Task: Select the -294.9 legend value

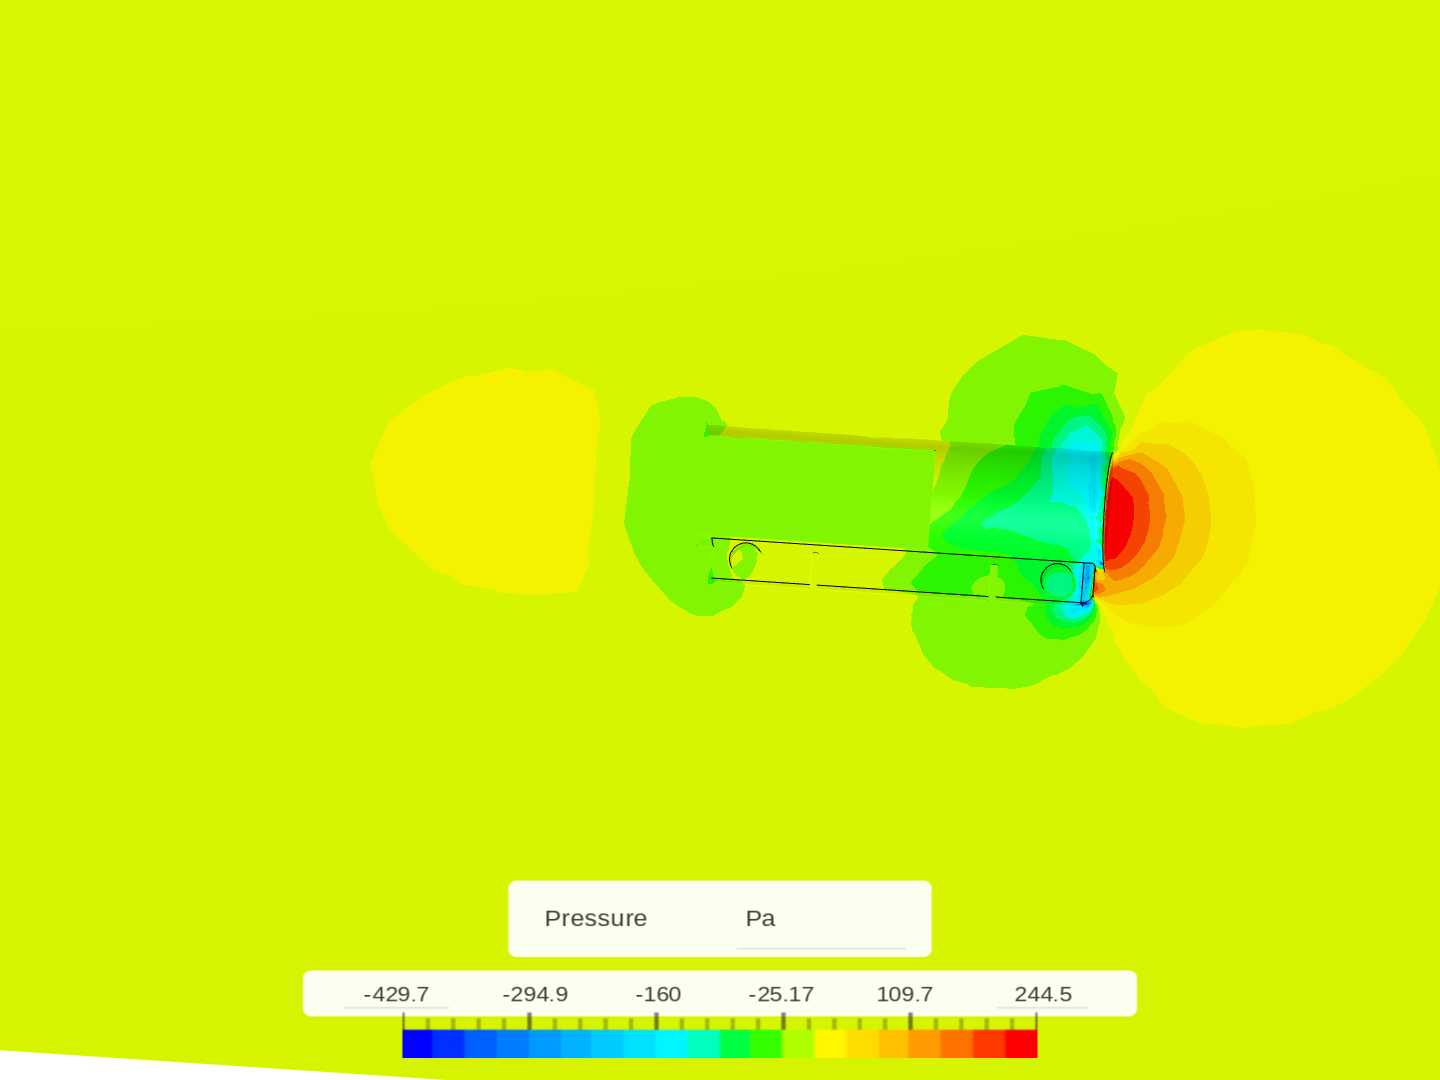Action: tap(535, 994)
